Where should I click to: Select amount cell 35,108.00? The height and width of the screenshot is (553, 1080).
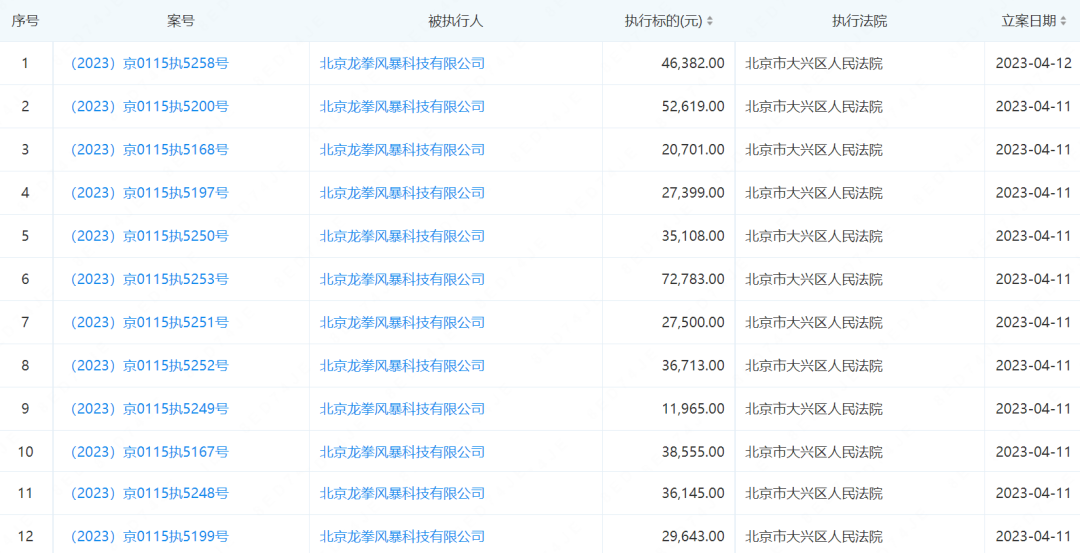coord(692,236)
